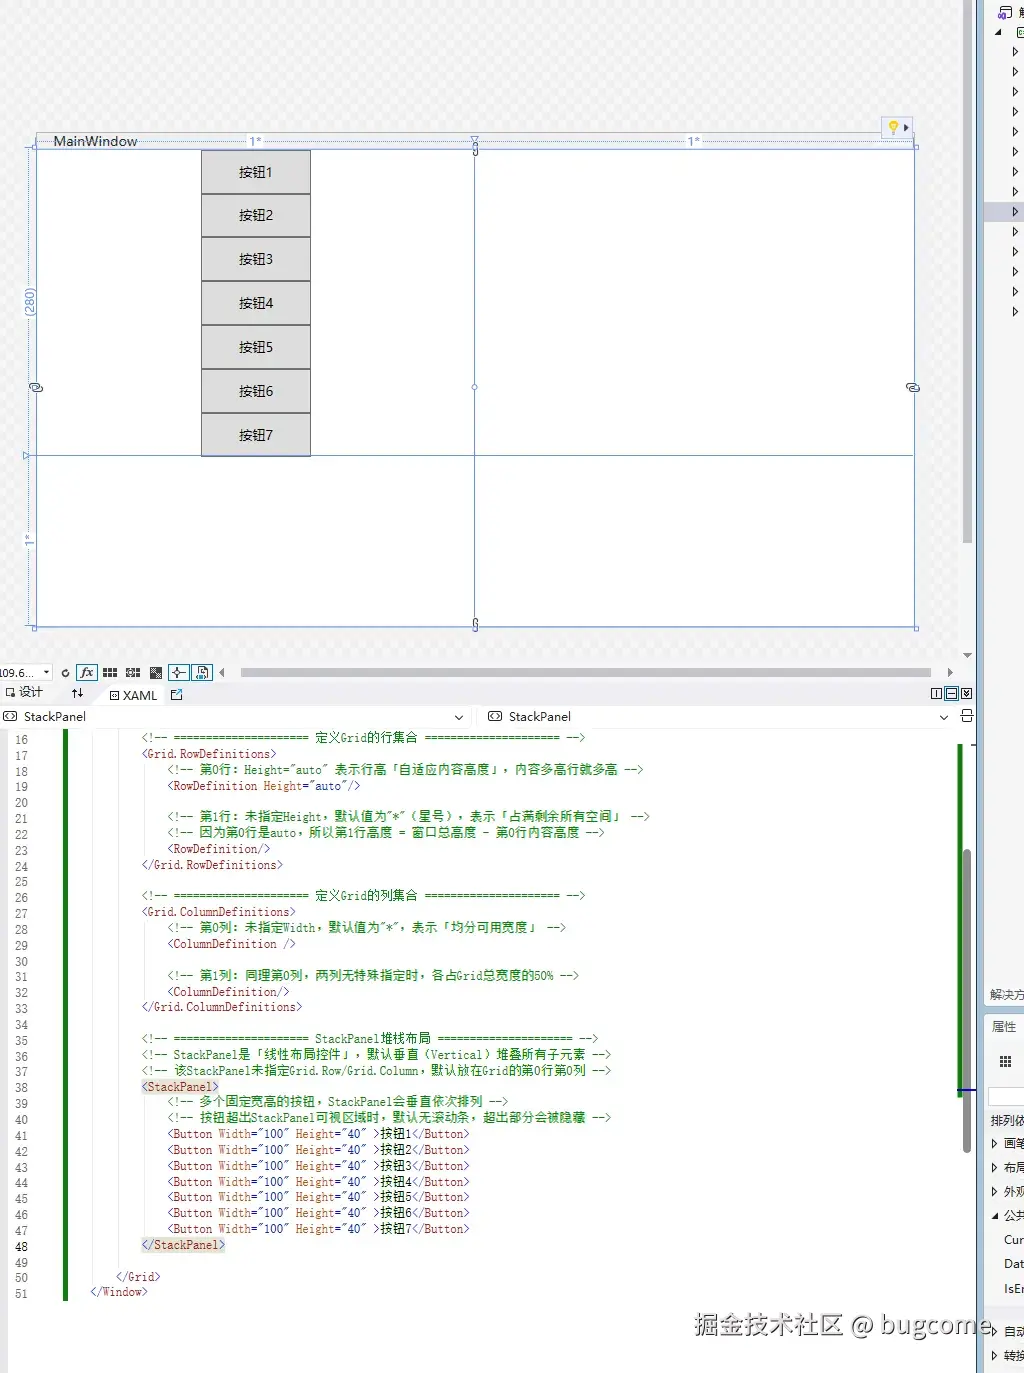Click the designer scroll-right arrow
The height and width of the screenshot is (1373, 1024).
tap(950, 672)
